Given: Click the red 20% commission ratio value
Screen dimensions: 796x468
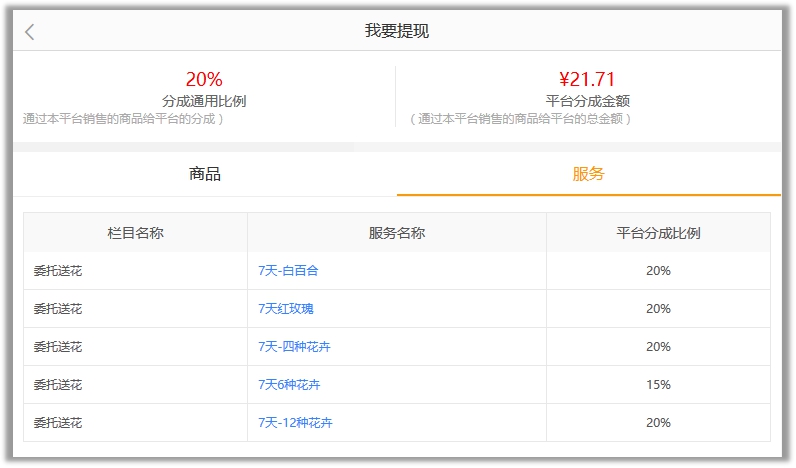Looking at the screenshot, I should tap(204, 79).
